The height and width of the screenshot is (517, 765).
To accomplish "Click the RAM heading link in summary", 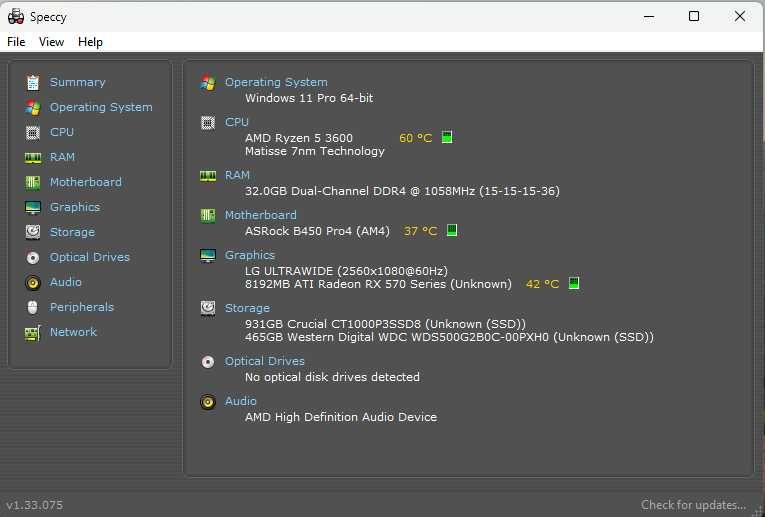I will [237, 175].
